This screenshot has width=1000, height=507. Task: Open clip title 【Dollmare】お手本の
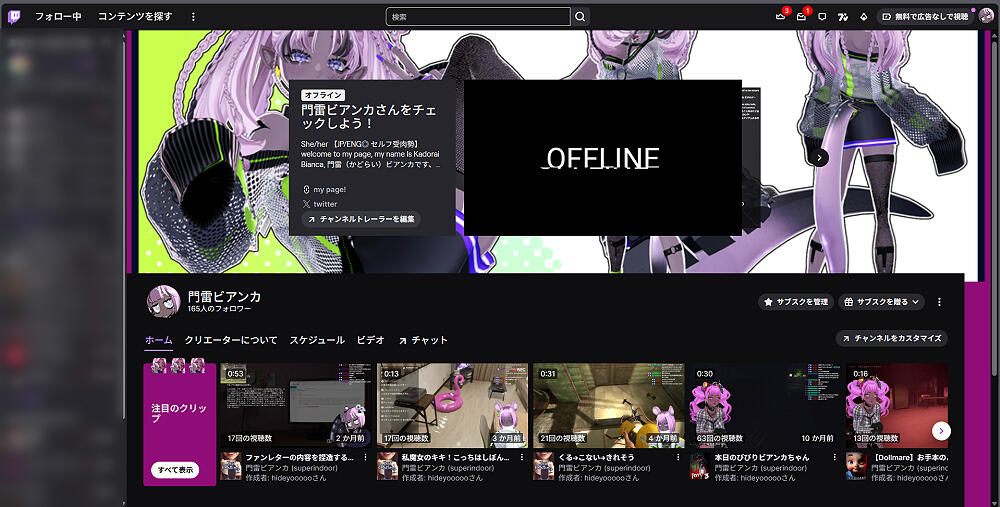tap(909, 457)
